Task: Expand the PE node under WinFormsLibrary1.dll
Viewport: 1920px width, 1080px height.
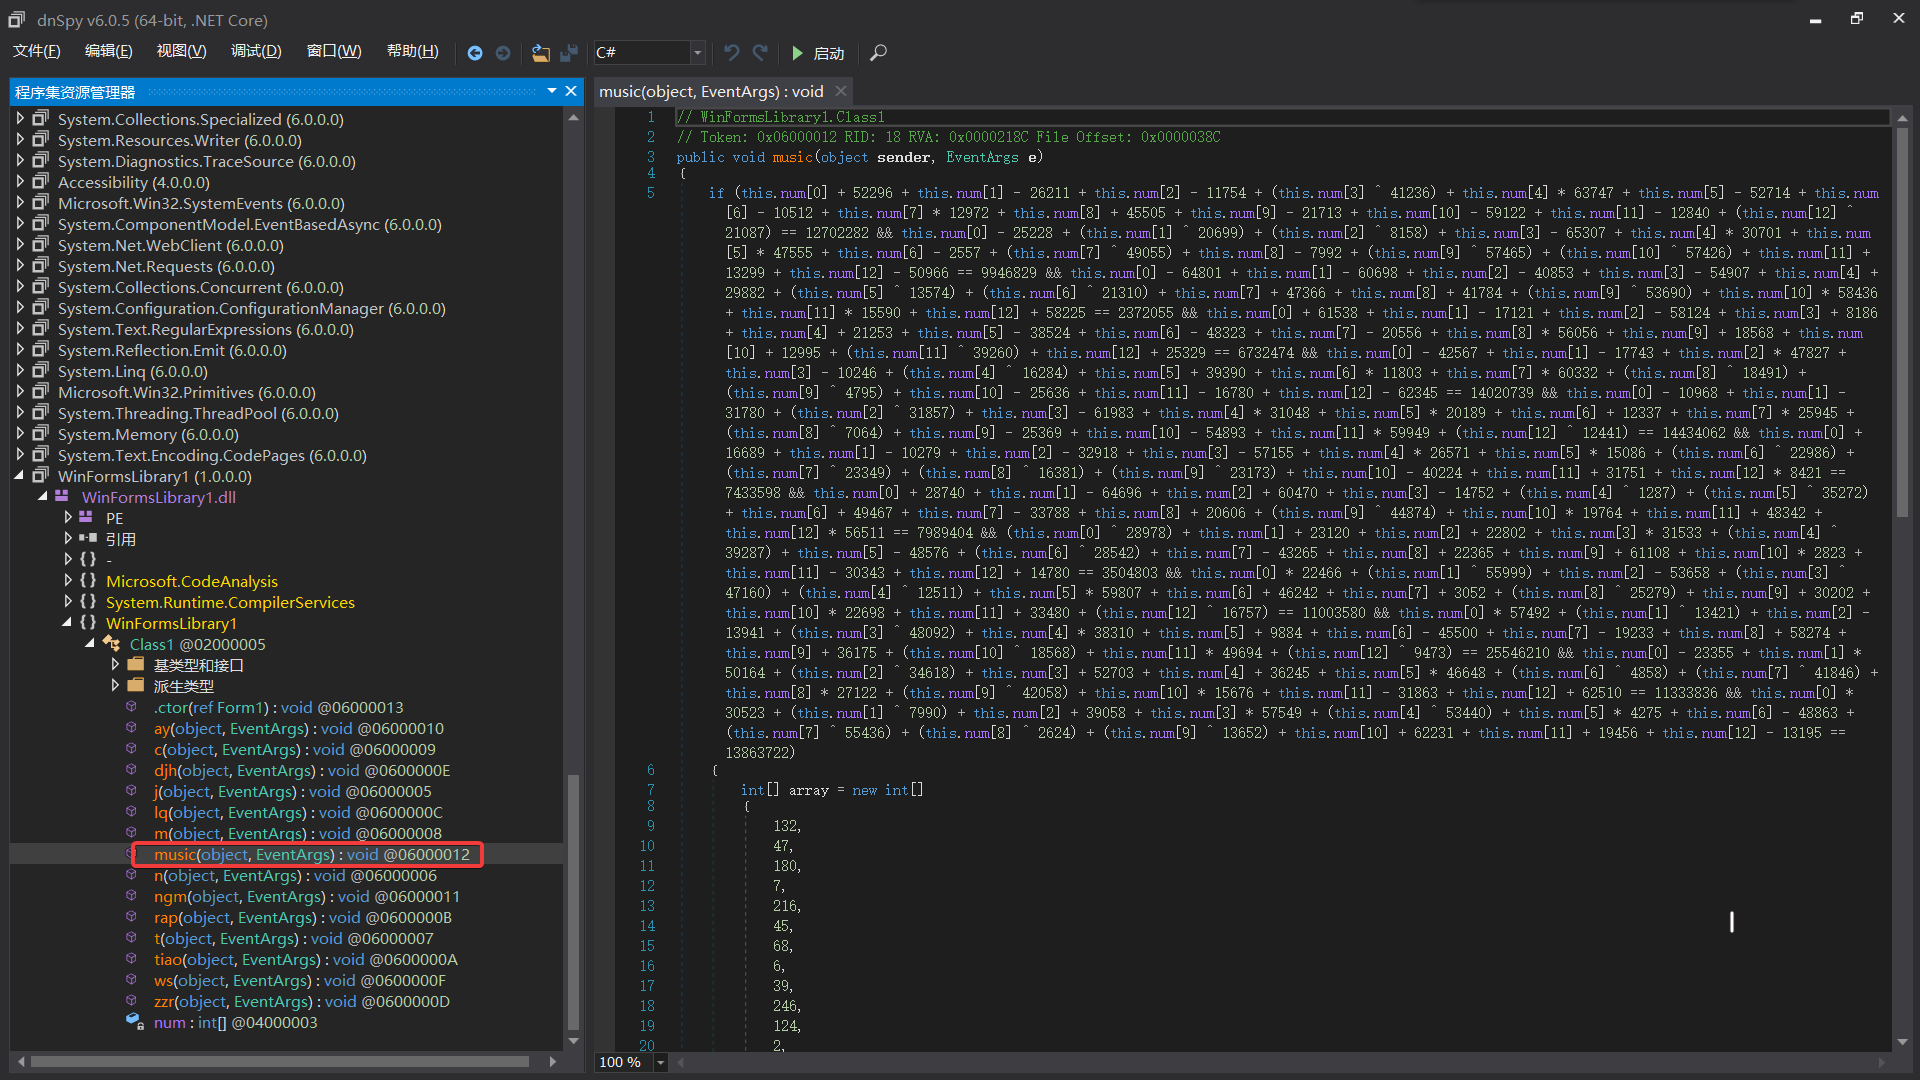Action: 68,518
